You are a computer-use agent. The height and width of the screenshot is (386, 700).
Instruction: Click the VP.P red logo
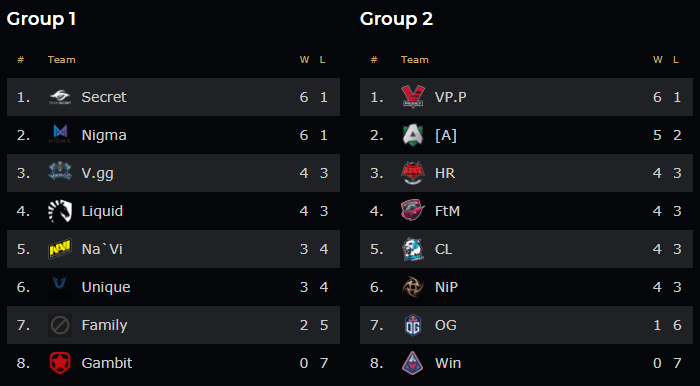pyautogui.click(x=413, y=97)
